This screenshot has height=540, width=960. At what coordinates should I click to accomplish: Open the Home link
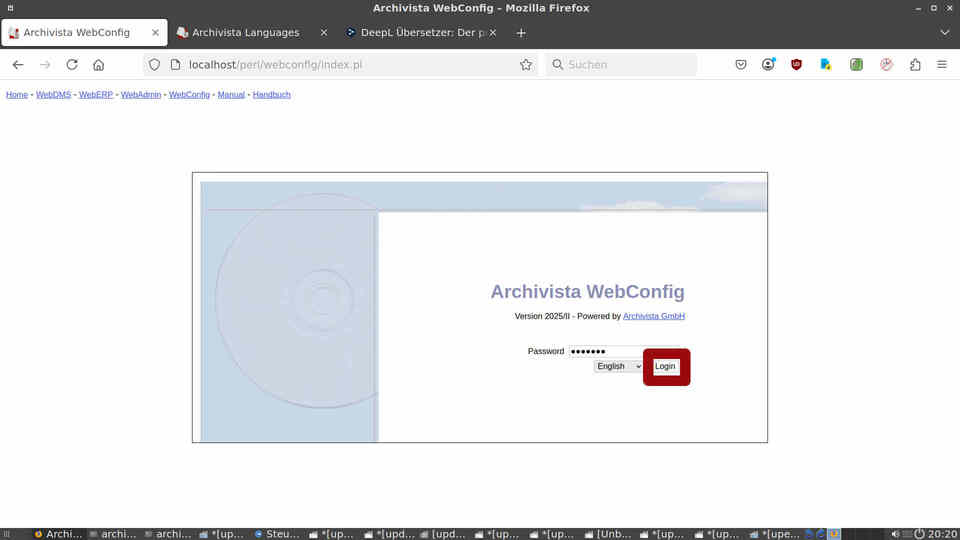click(x=17, y=94)
